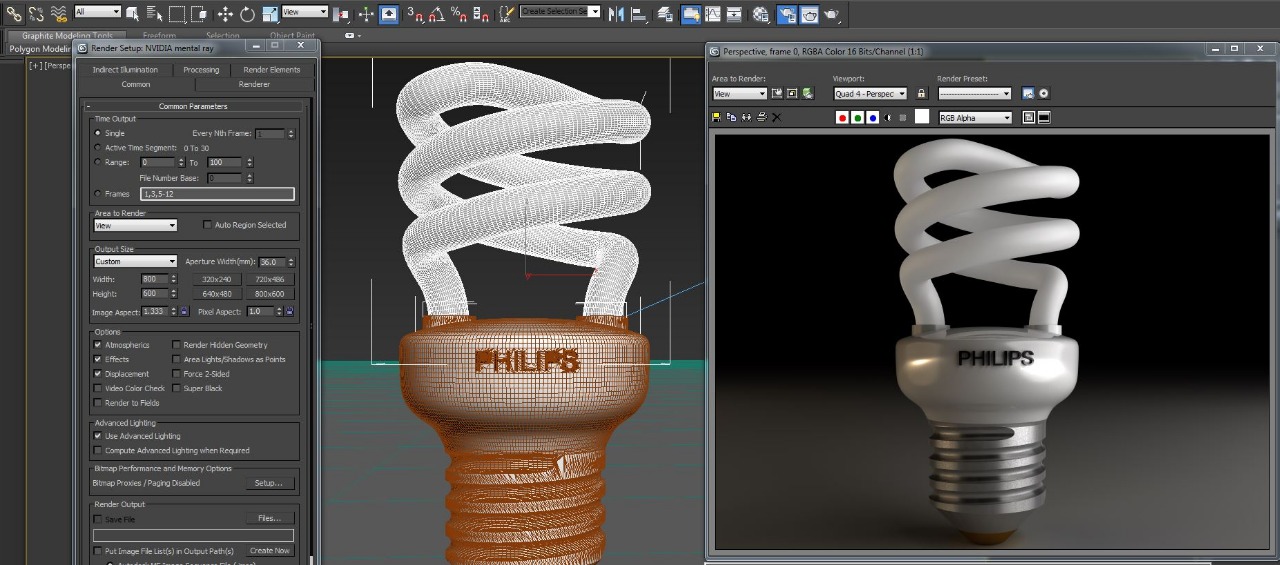1280x565 pixels.
Task: Open the RGB Alpha channel dropdown
Action: pyautogui.click(x=974, y=118)
